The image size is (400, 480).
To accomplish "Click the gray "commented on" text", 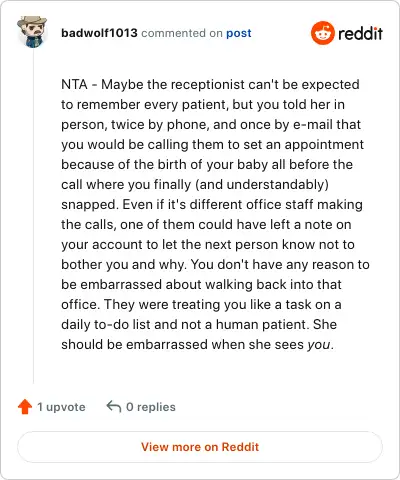I will [182, 33].
